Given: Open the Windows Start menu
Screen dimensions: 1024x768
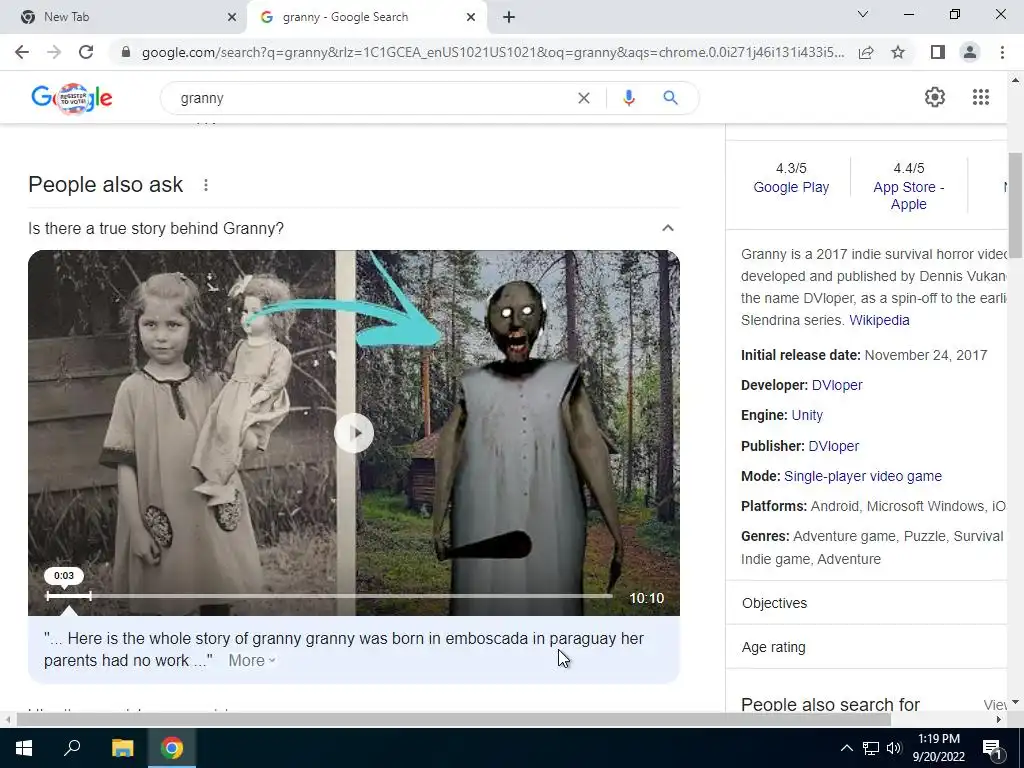Looking at the screenshot, I should pyautogui.click(x=24, y=748).
